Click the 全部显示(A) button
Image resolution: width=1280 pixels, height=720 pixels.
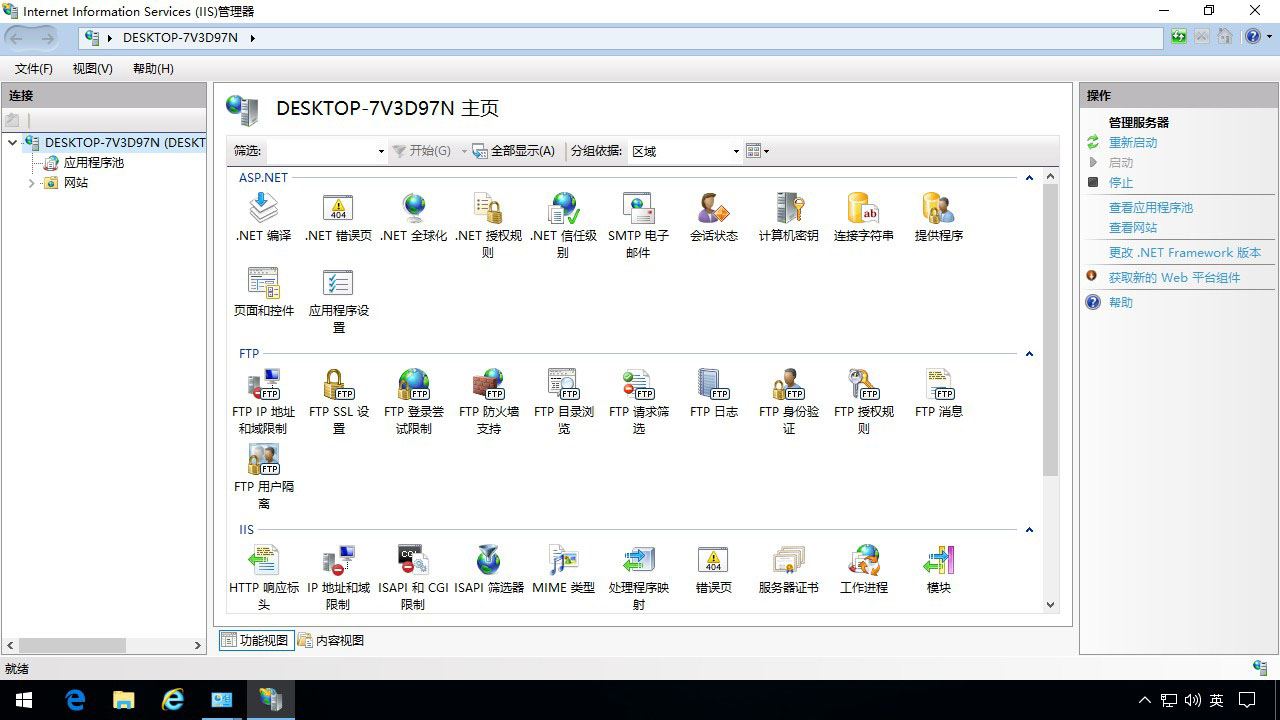[x=514, y=151]
